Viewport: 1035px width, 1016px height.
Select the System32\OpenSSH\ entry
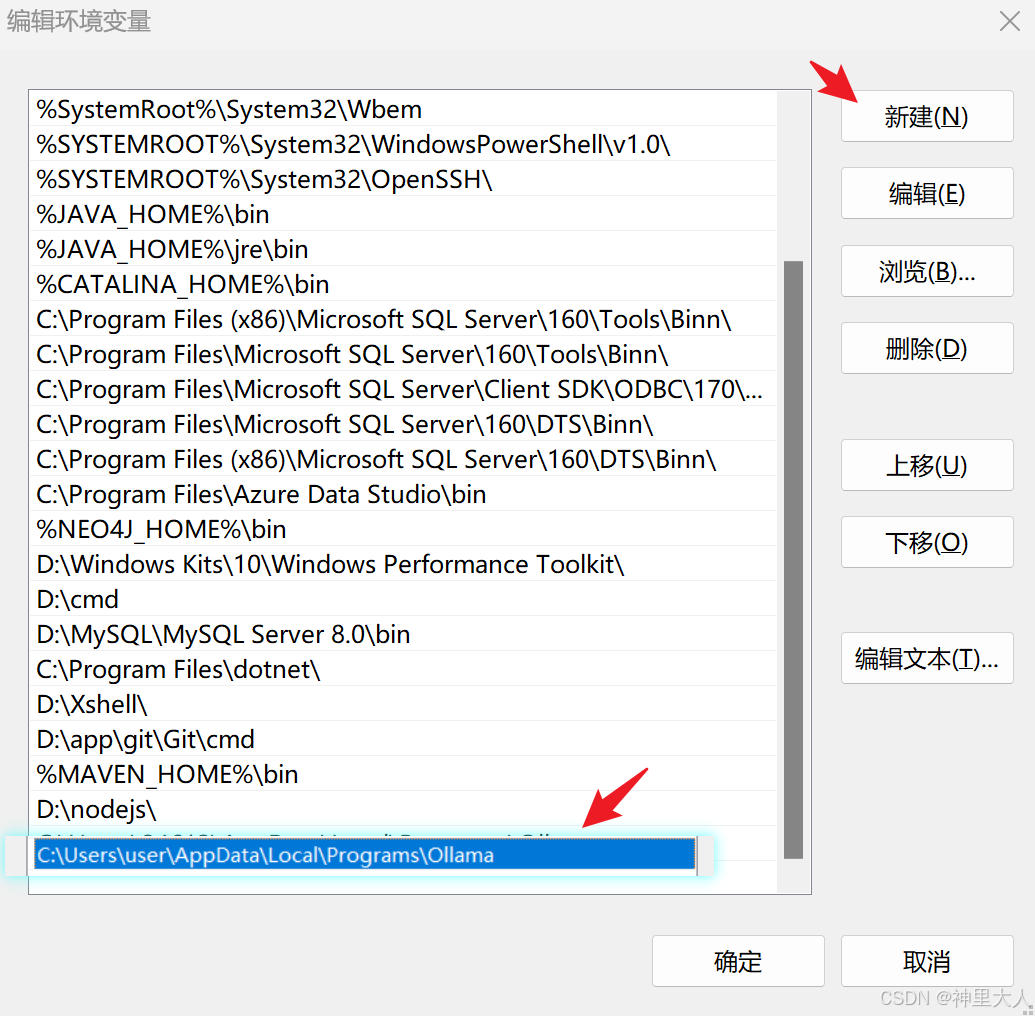(x=403, y=179)
